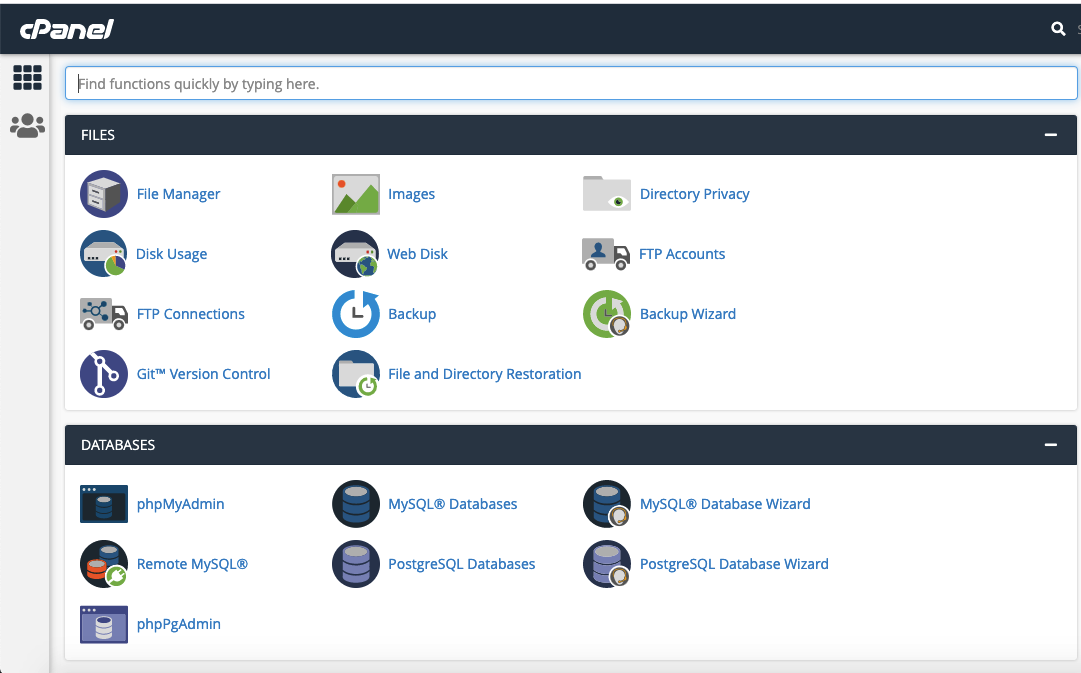The width and height of the screenshot is (1081, 673).
Task: Open the Disk Usage icon
Action: click(103, 254)
